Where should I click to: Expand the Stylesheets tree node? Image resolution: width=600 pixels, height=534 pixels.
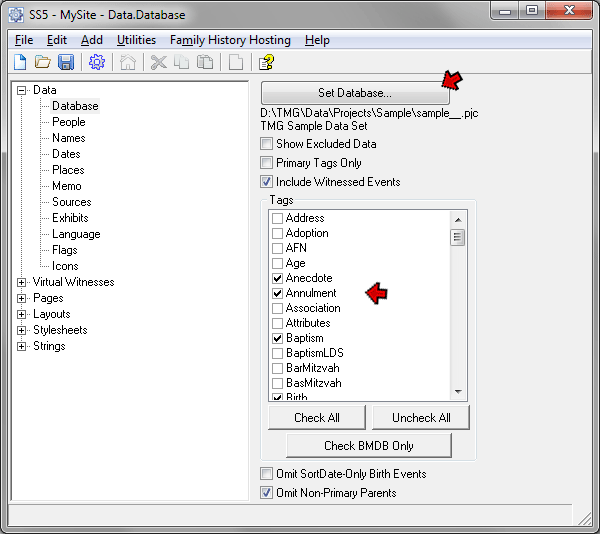(22, 330)
